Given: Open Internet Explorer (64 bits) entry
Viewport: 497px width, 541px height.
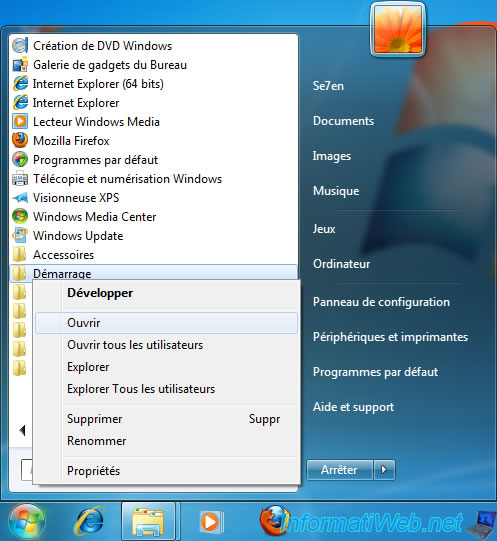Looking at the screenshot, I should [154, 84].
